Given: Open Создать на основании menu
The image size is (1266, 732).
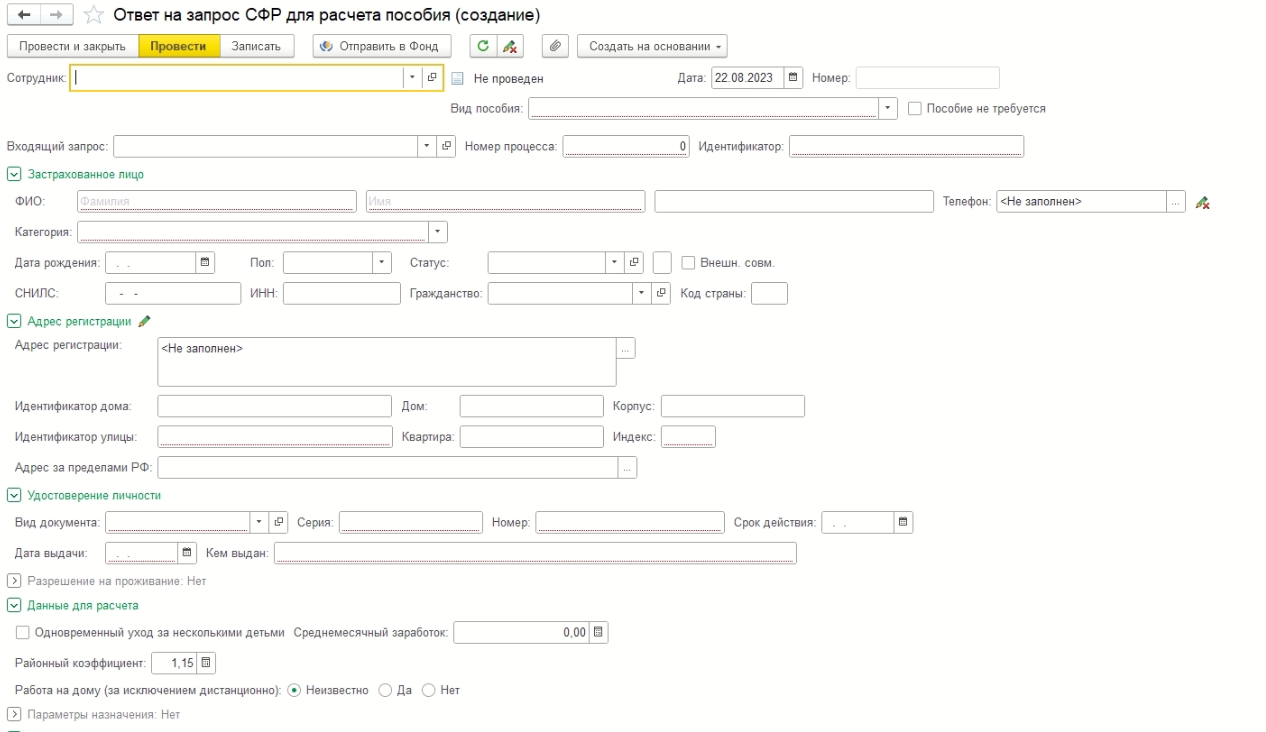Looking at the screenshot, I should pos(652,46).
